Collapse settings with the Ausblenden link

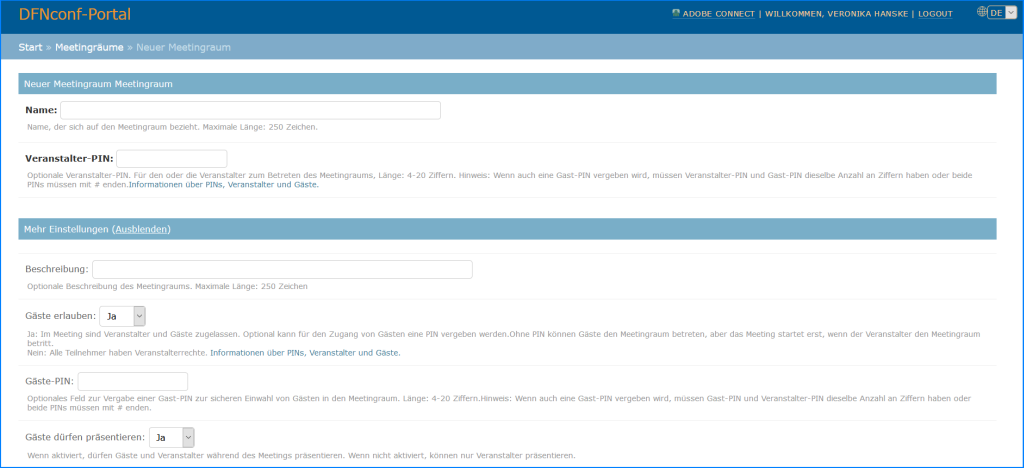(x=141, y=229)
